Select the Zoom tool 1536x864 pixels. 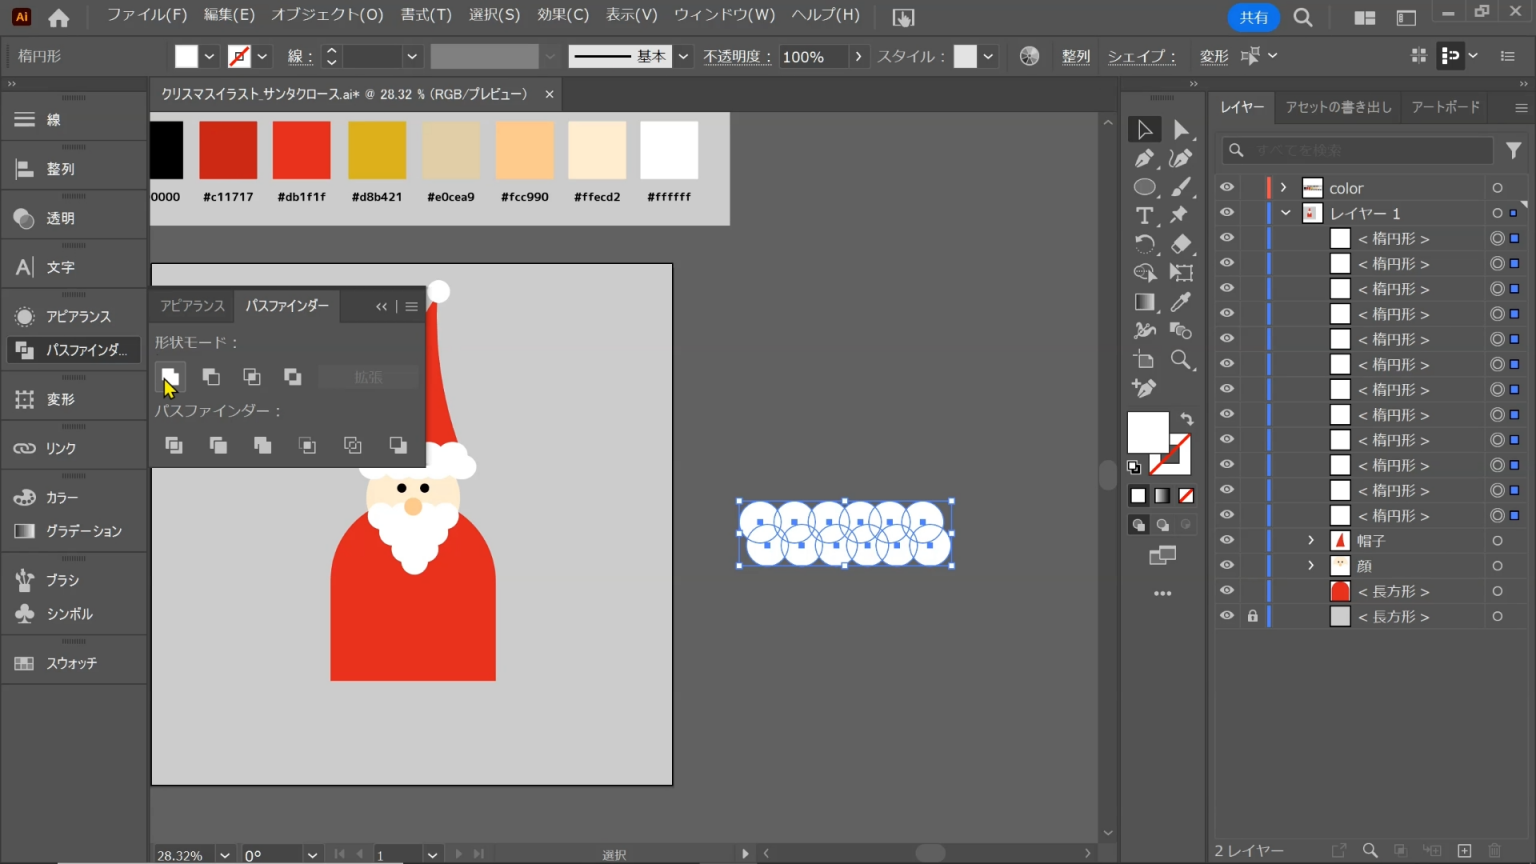click(1181, 359)
